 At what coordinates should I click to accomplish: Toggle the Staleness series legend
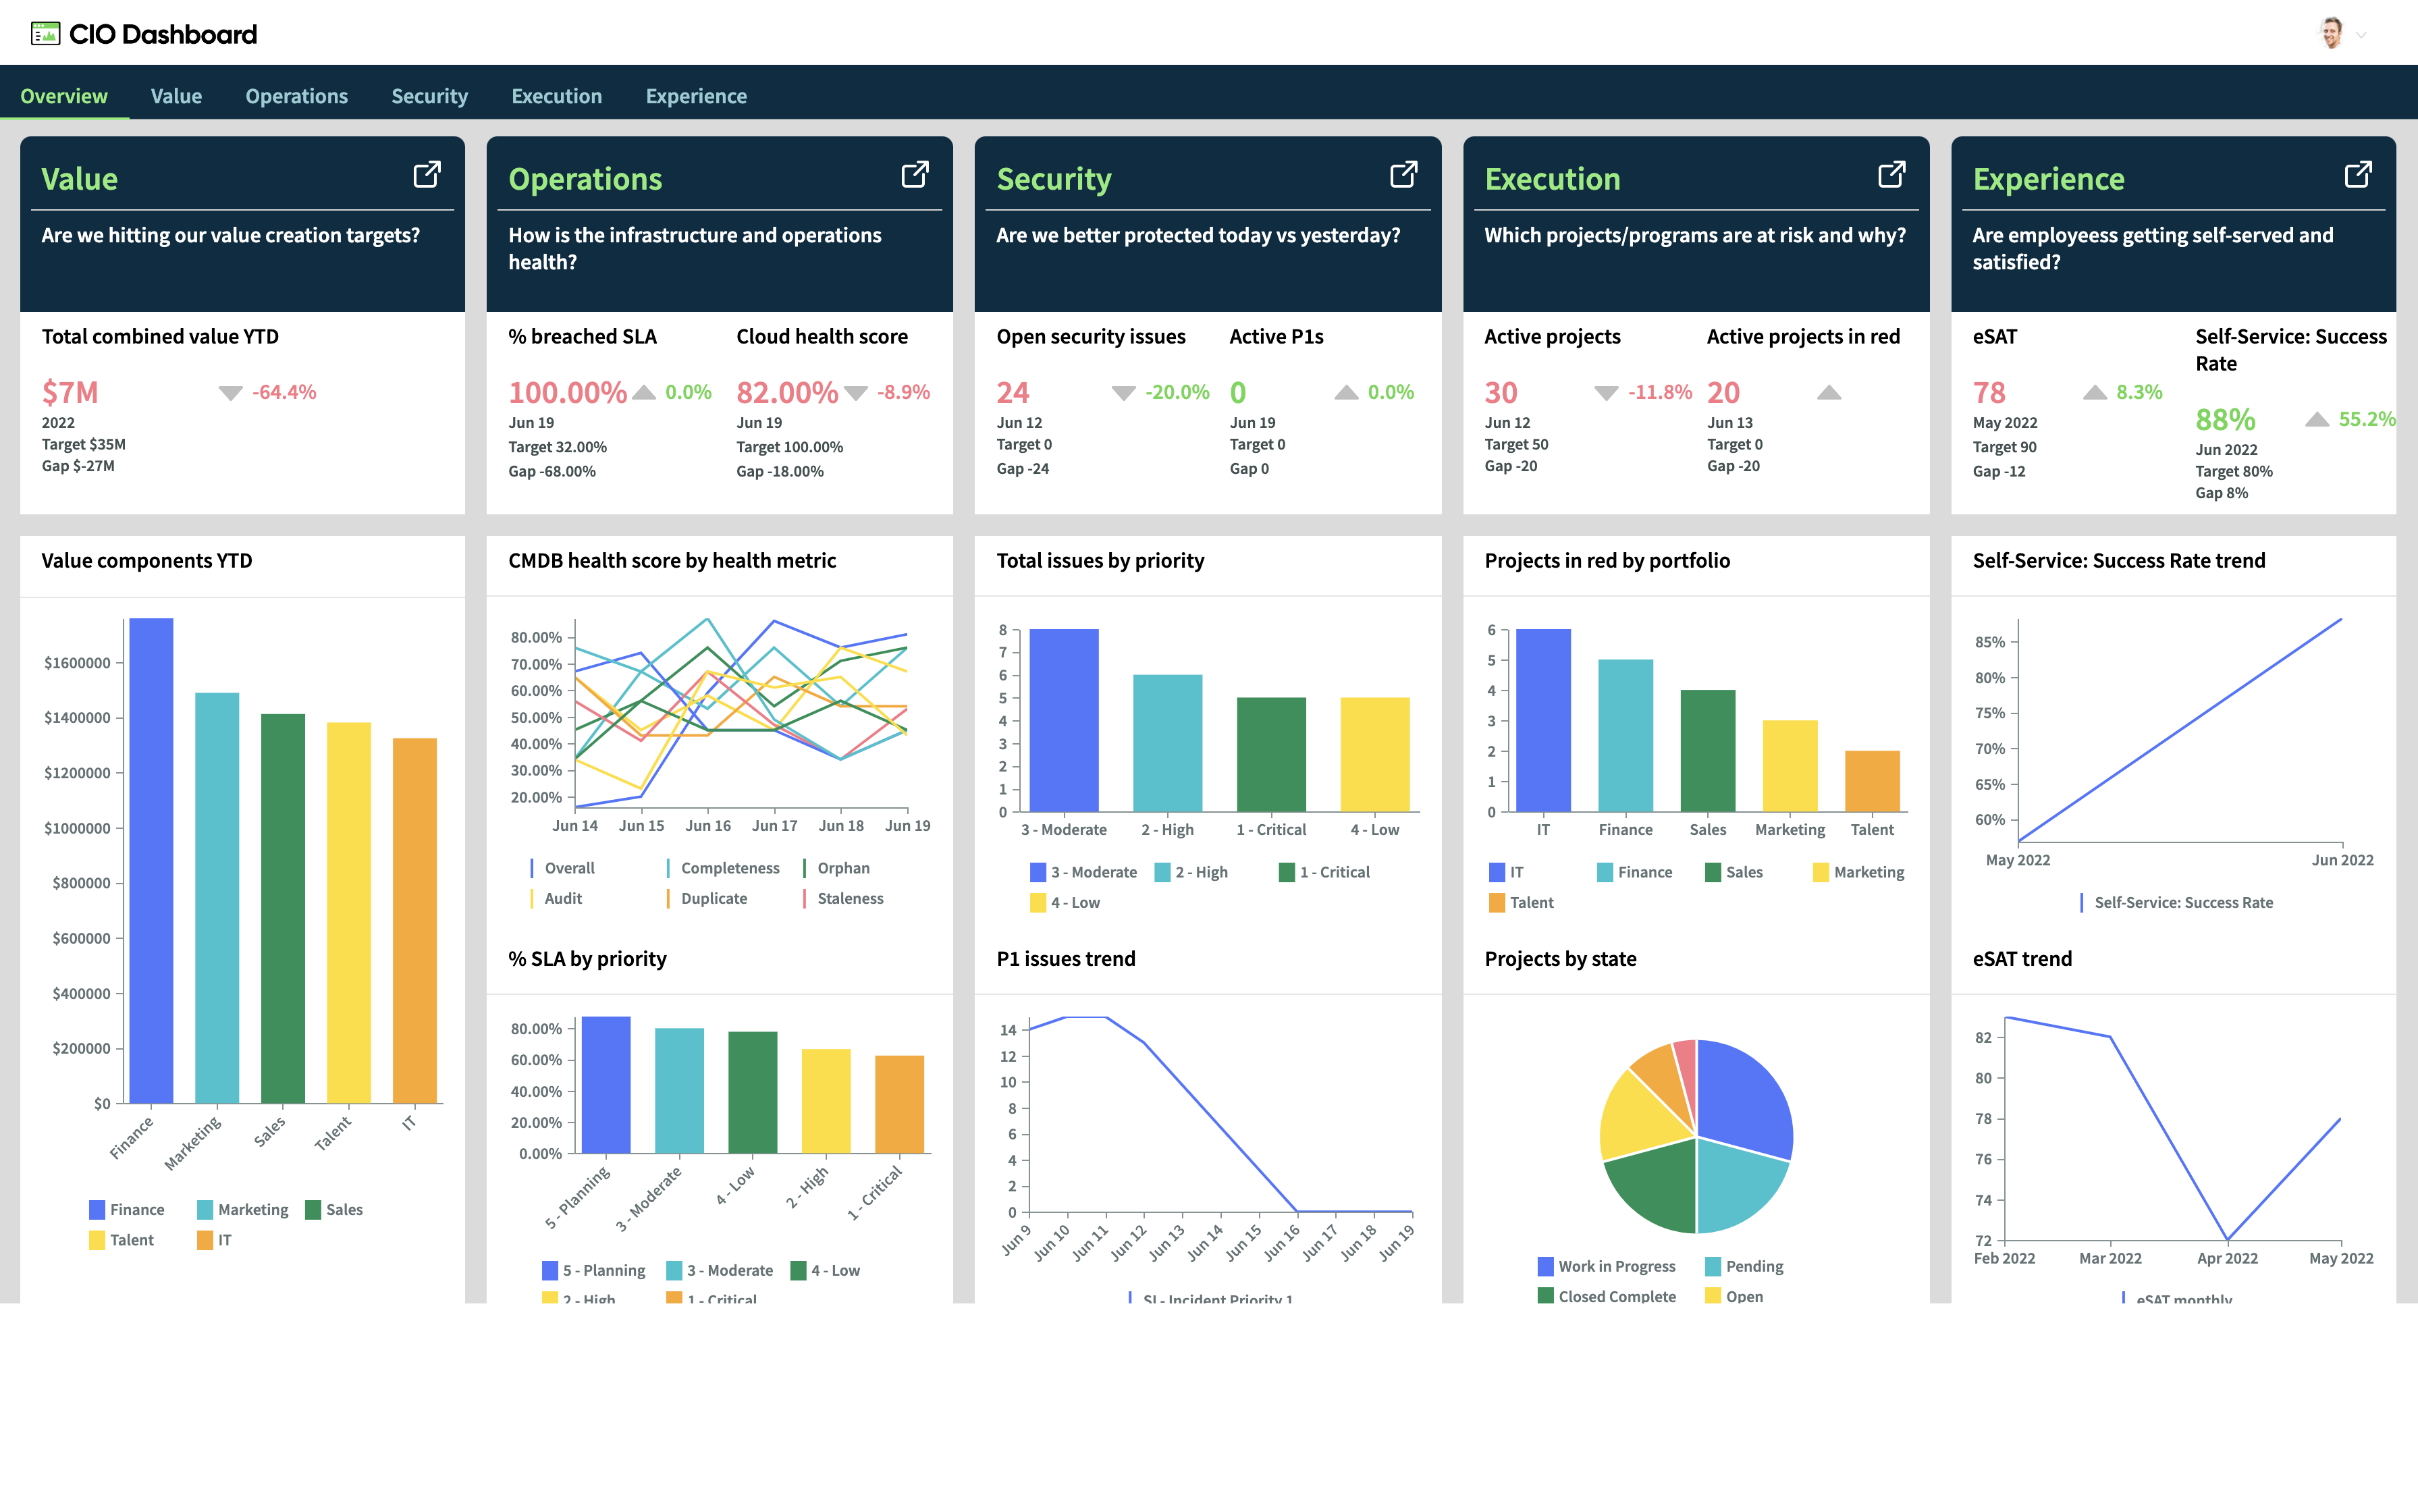click(x=843, y=898)
